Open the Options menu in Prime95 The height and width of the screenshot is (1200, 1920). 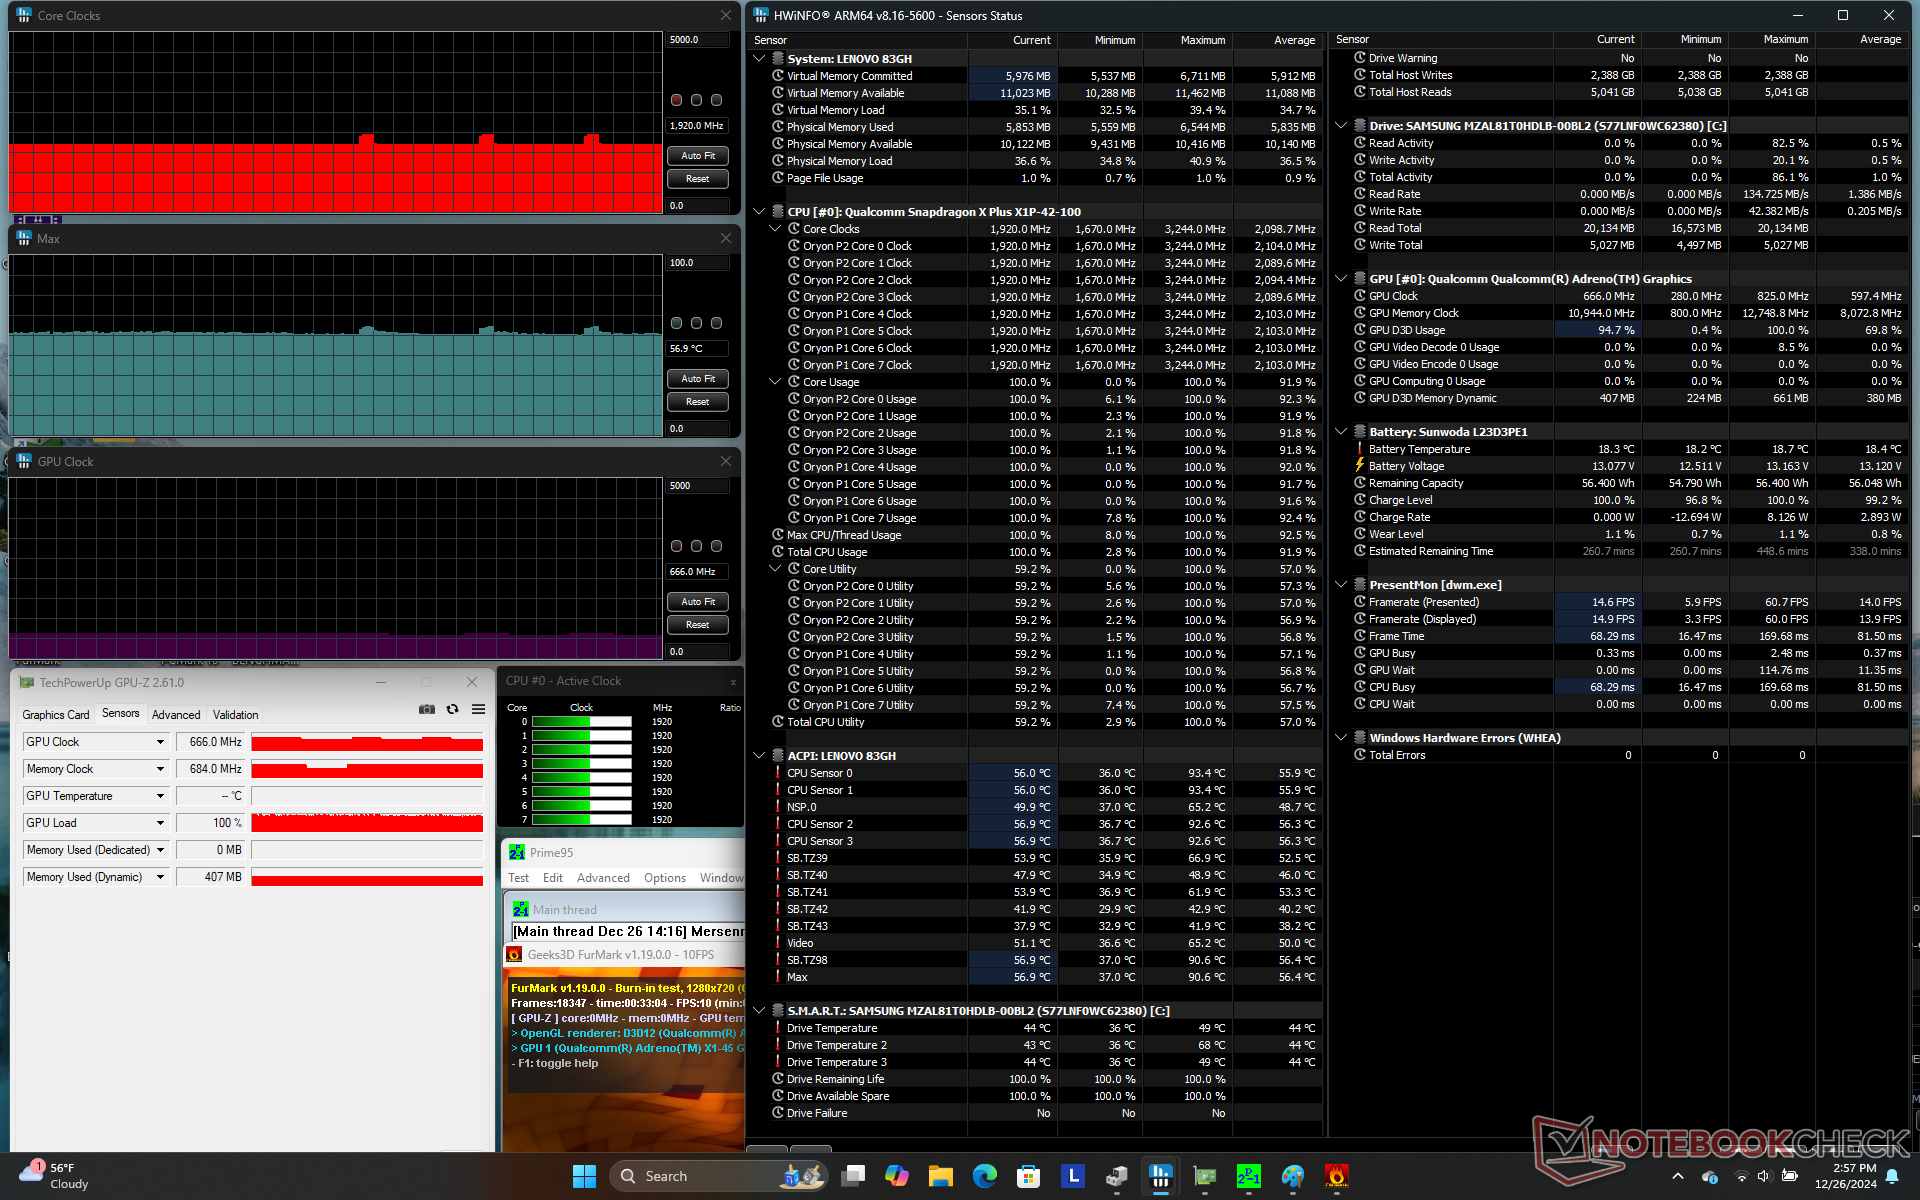pyautogui.click(x=664, y=878)
